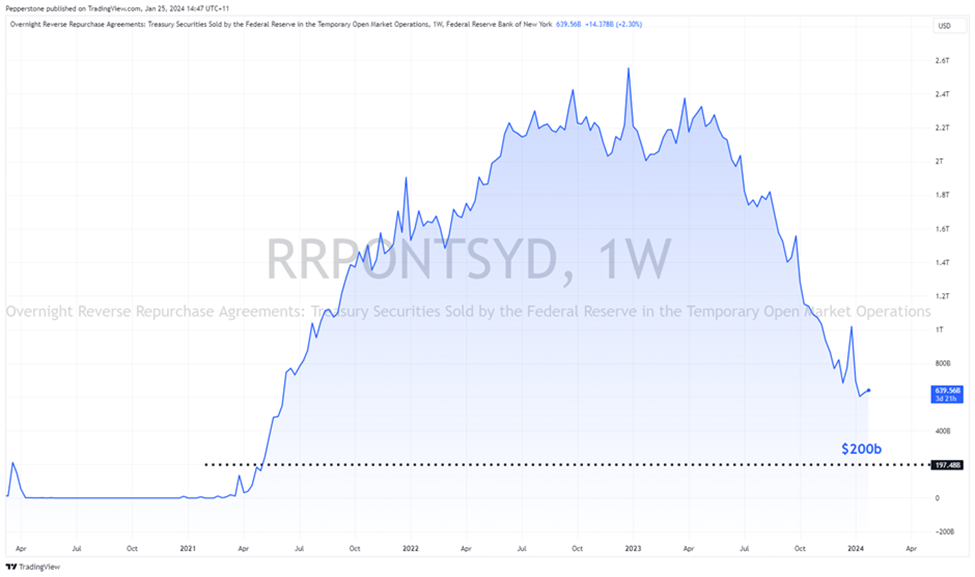Click the 2024 label on time axis

pos(855,549)
